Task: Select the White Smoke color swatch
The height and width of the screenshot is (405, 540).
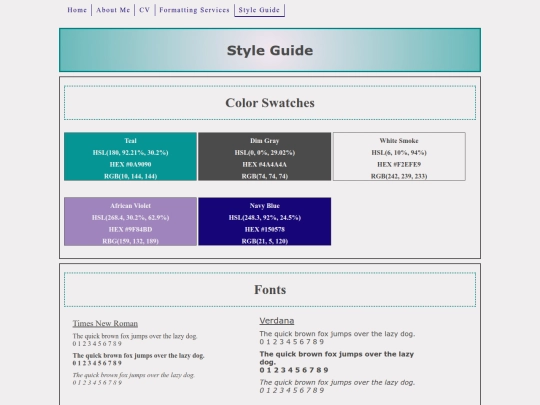Action: tap(399, 156)
